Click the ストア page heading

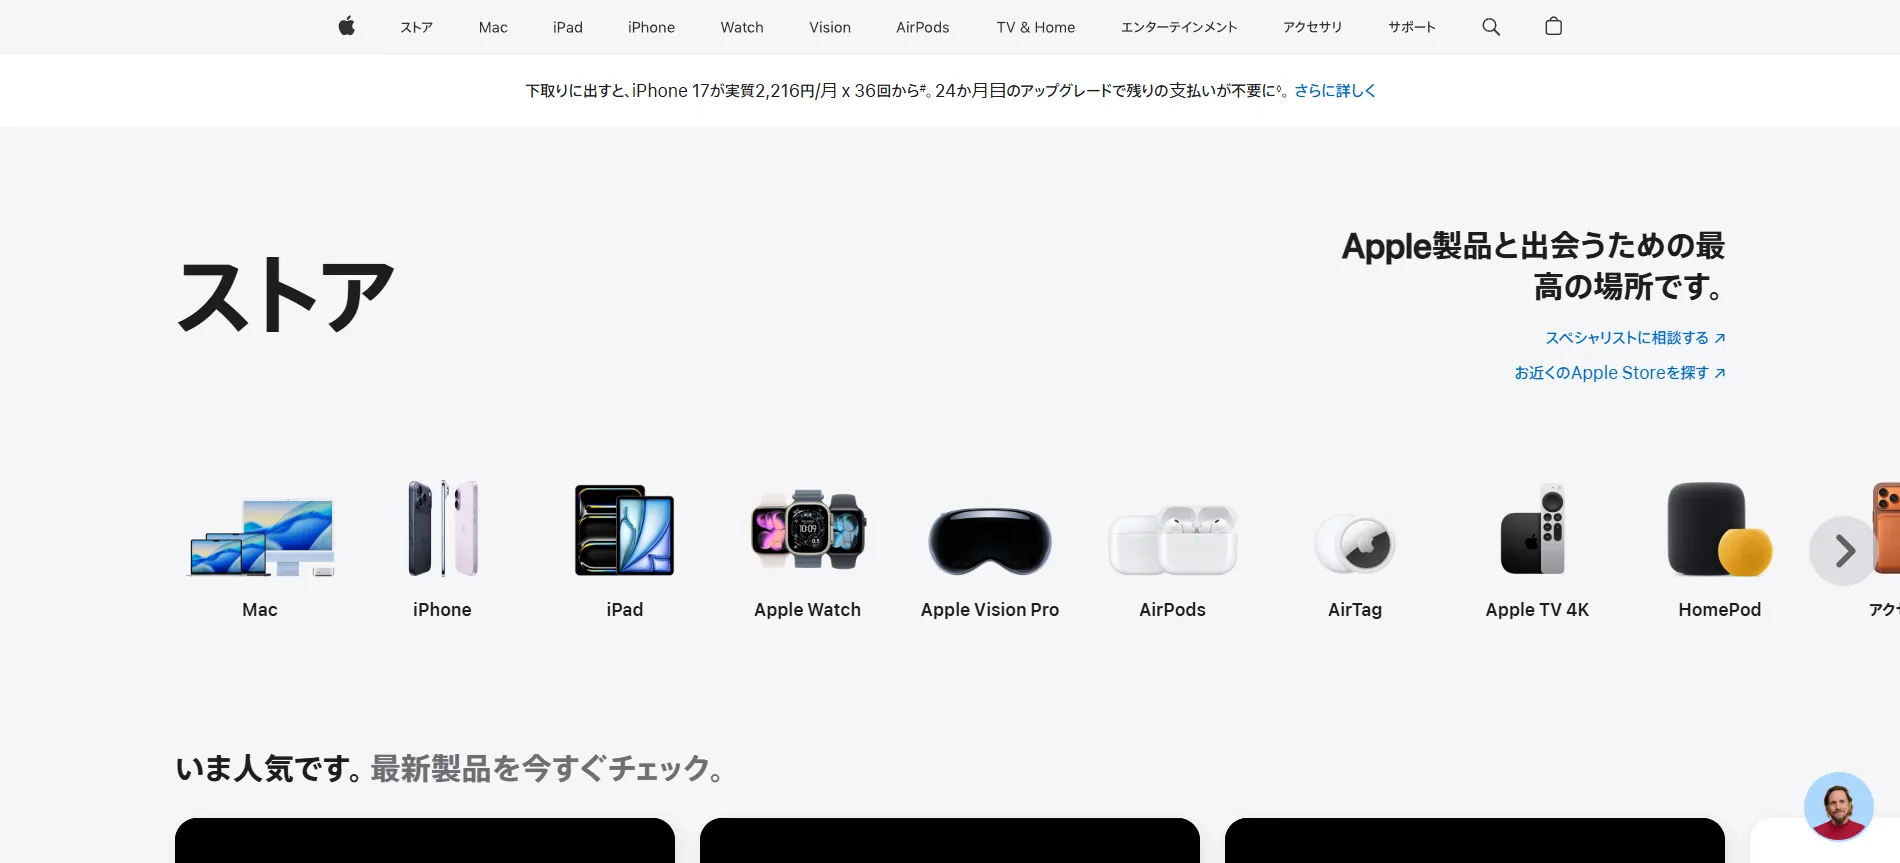tap(286, 295)
